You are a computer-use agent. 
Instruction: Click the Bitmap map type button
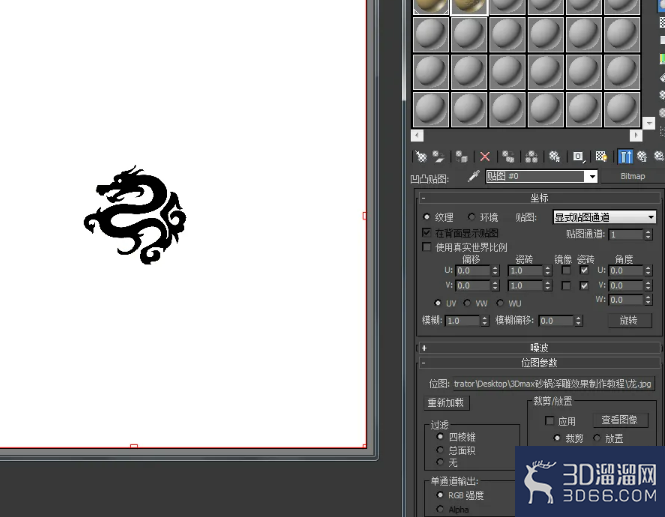(x=632, y=176)
